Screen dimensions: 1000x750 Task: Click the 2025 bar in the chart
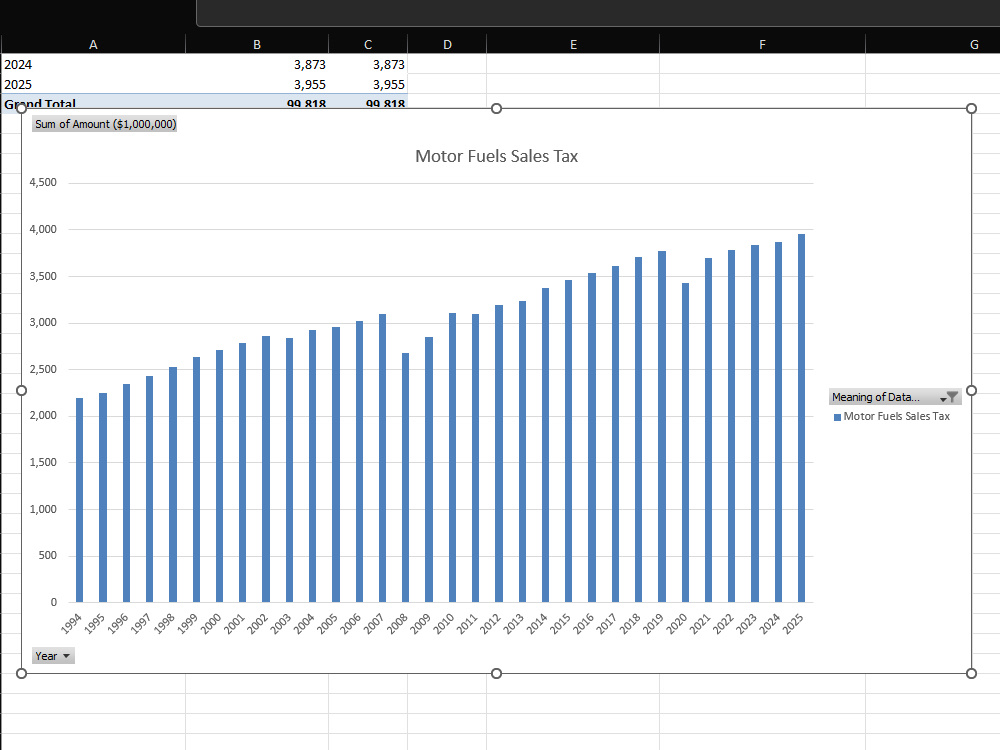(x=802, y=418)
